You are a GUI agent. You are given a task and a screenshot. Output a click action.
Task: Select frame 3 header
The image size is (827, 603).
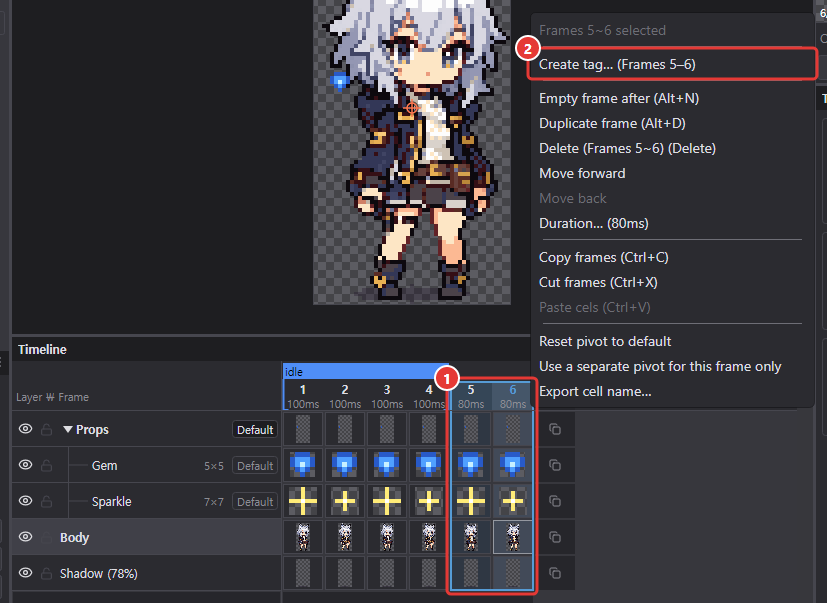pyautogui.click(x=387, y=396)
